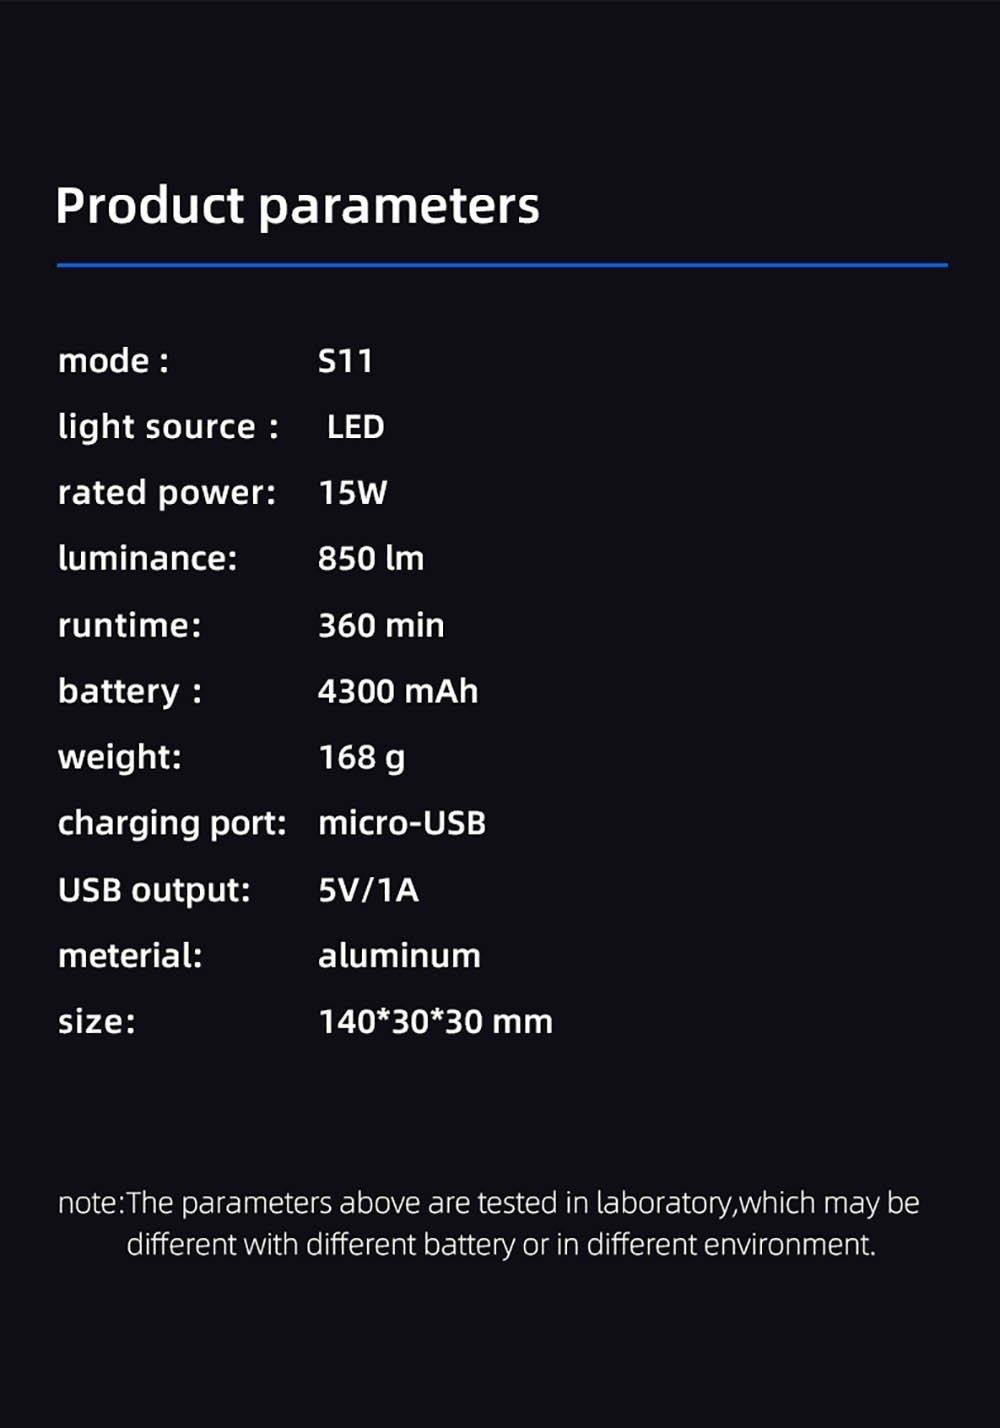Select the 360 min value
This screenshot has height=1428, width=1000.
(381, 625)
